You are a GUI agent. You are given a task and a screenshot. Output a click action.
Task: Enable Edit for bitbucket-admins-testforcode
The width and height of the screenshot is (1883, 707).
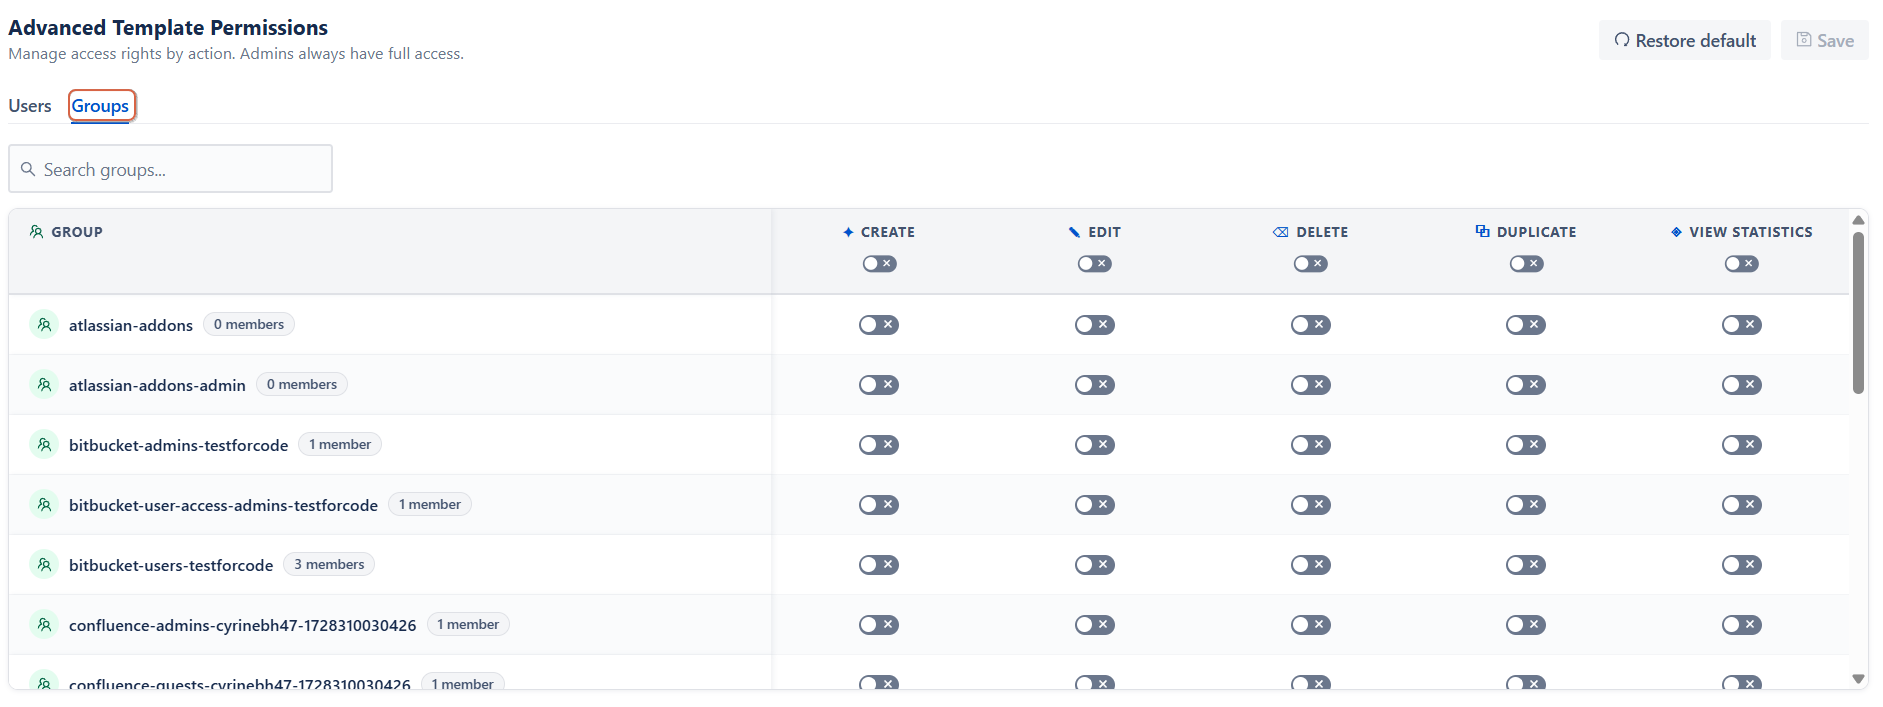pyautogui.click(x=1095, y=445)
